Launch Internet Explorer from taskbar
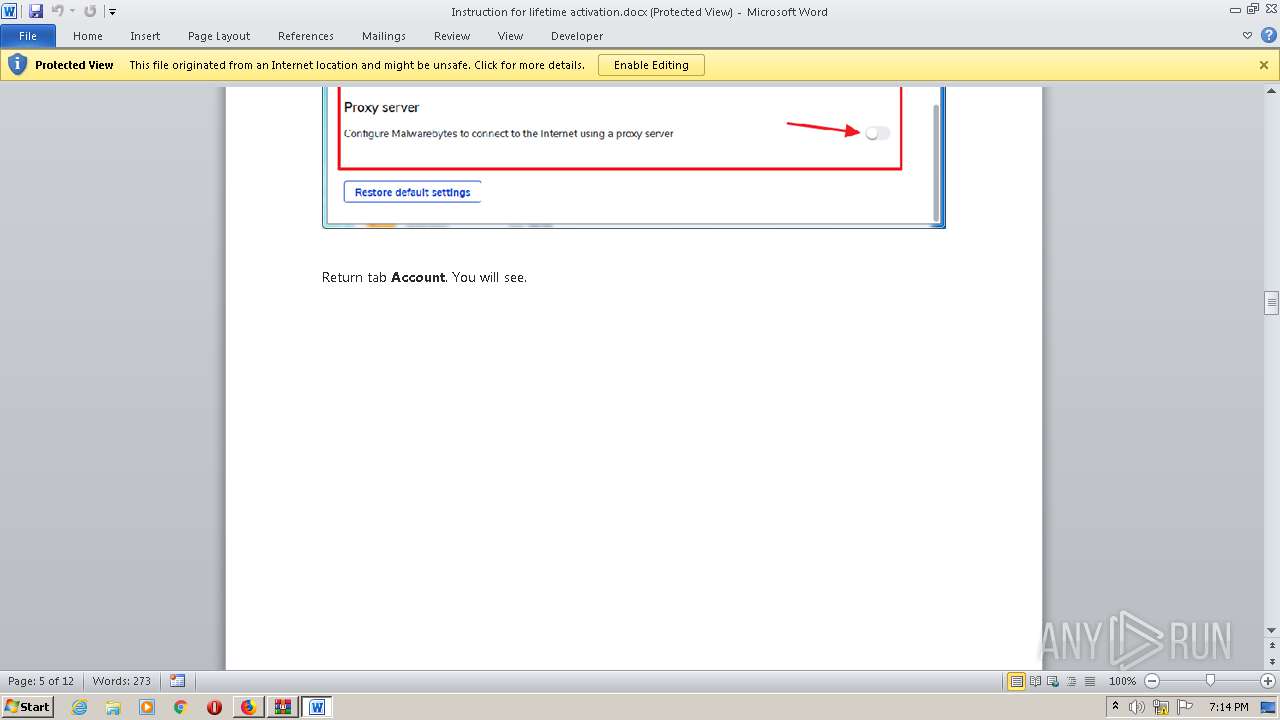Image resolution: width=1280 pixels, height=720 pixels. pyautogui.click(x=79, y=707)
